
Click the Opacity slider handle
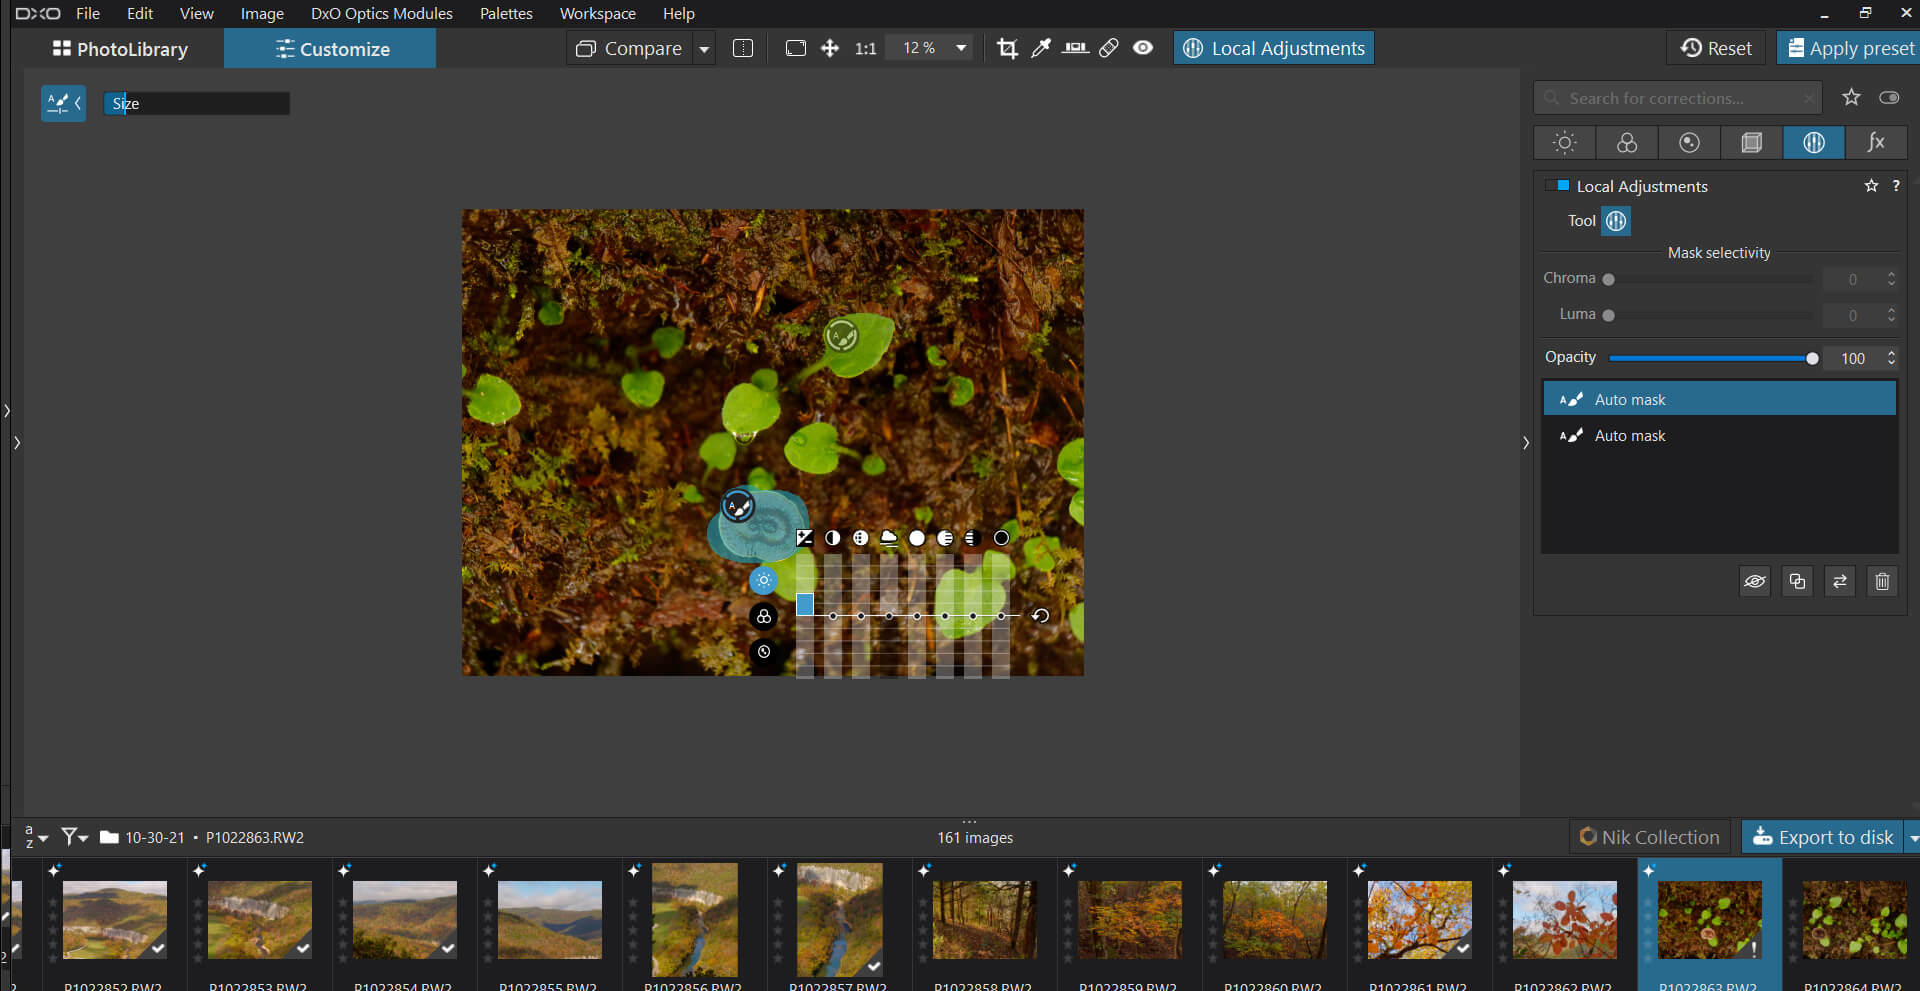(1812, 358)
